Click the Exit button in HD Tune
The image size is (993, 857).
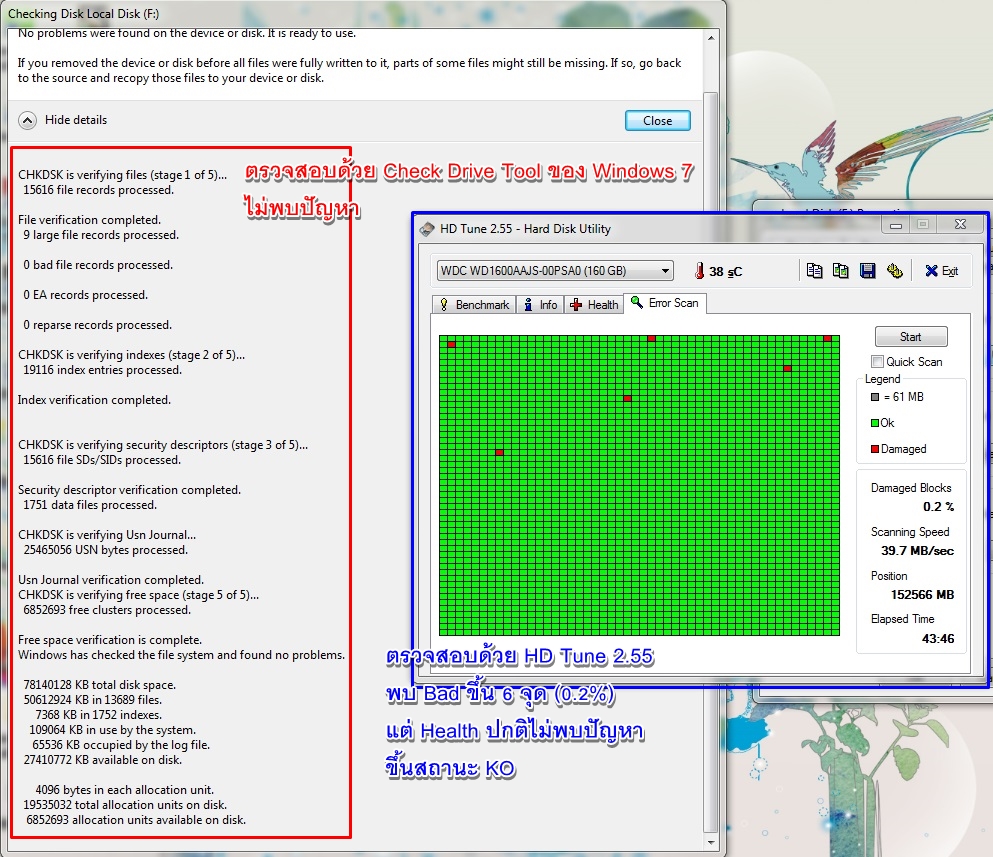(x=941, y=271)
